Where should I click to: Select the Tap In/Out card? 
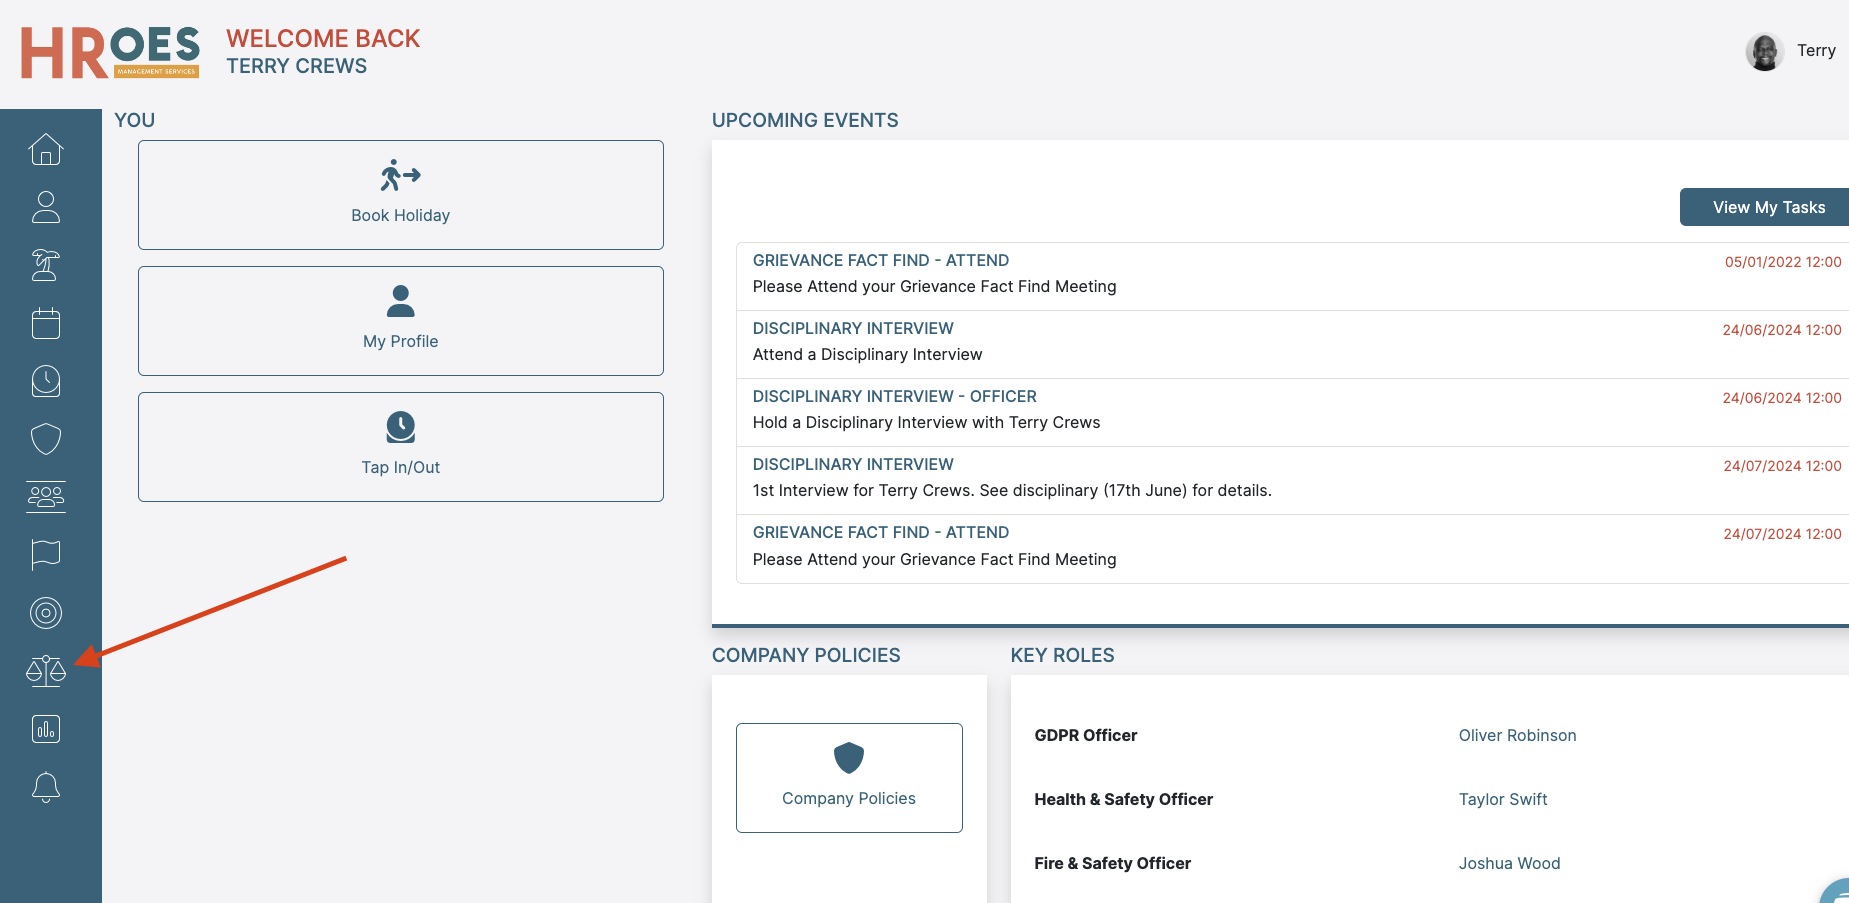tap(400, 447)
